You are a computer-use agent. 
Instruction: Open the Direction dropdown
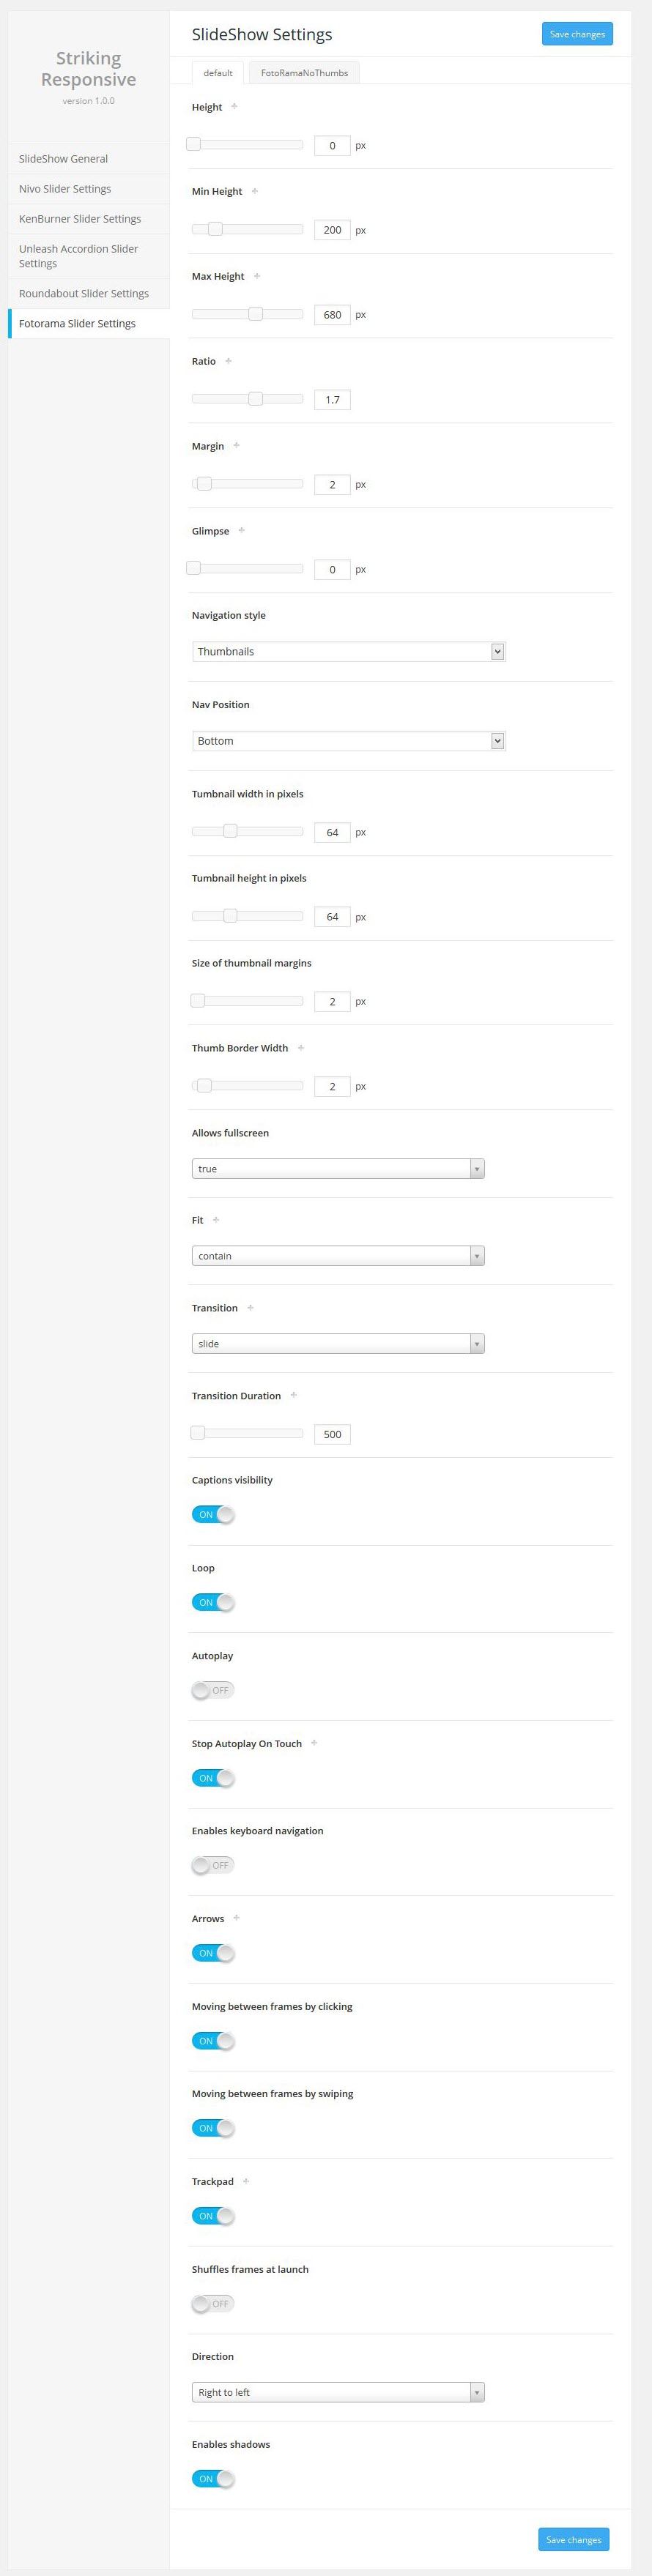click(x=338, y=2392)
